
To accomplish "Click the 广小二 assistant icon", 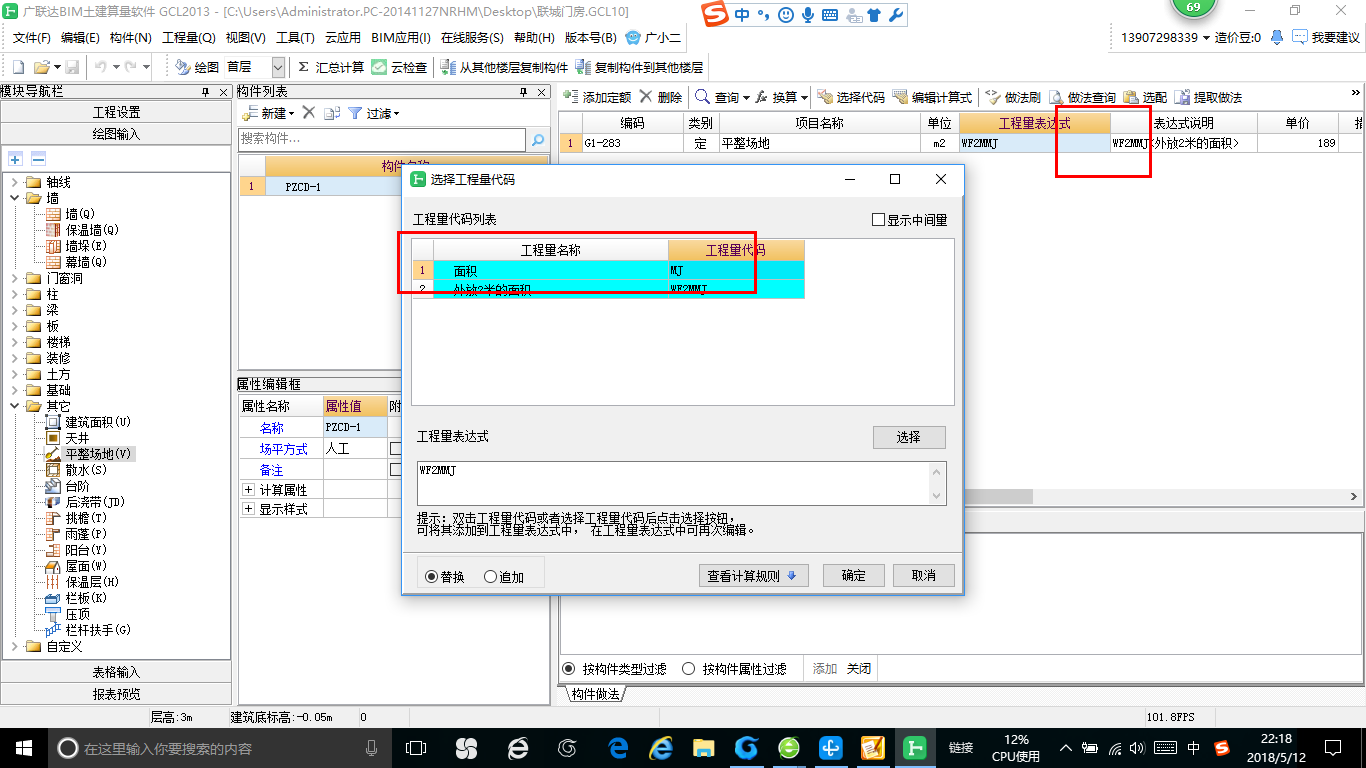I will (x=653, y=38).
